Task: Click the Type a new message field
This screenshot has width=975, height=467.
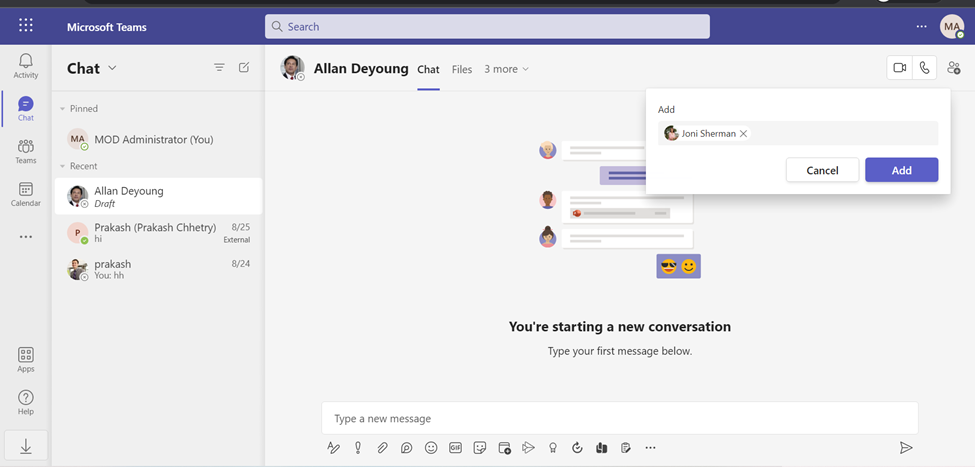Action: click(620, 418)
